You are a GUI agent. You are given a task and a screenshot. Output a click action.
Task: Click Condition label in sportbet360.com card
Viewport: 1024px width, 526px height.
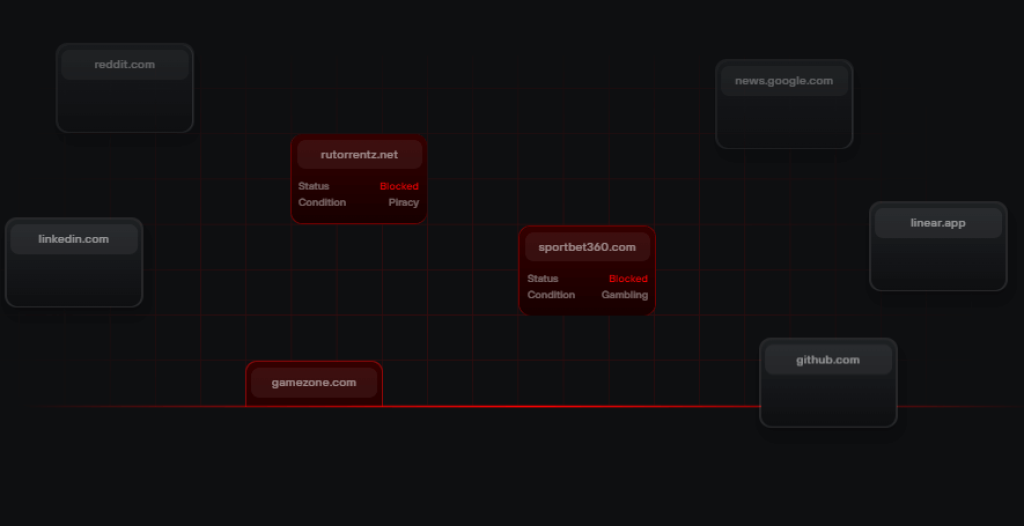(551, 295)
